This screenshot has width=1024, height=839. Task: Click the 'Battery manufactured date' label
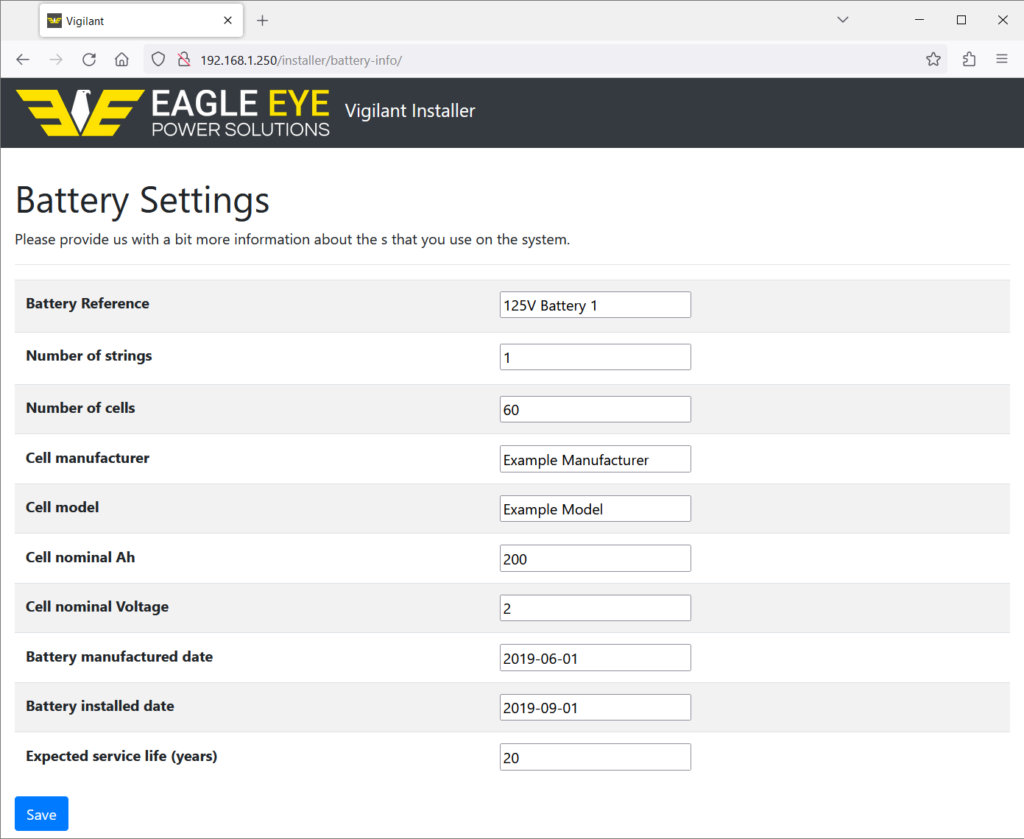(120, 657)
